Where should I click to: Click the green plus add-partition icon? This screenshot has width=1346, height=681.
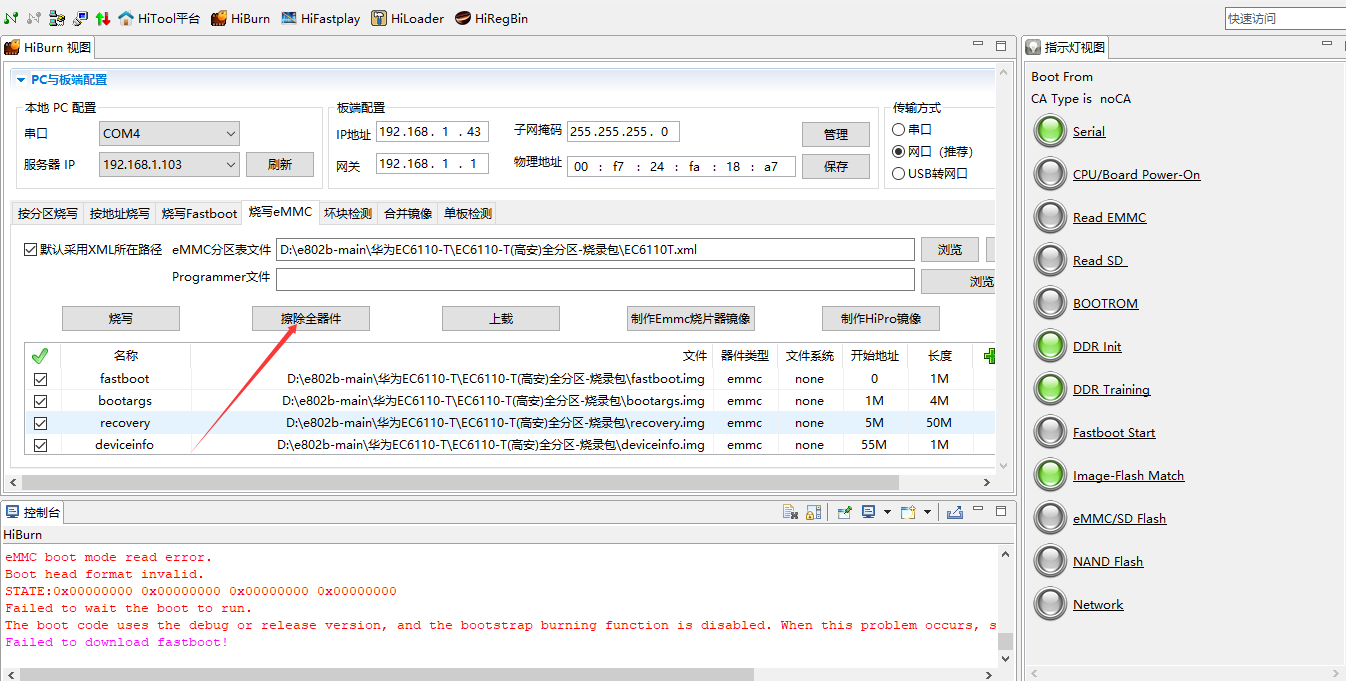point(990,355)
